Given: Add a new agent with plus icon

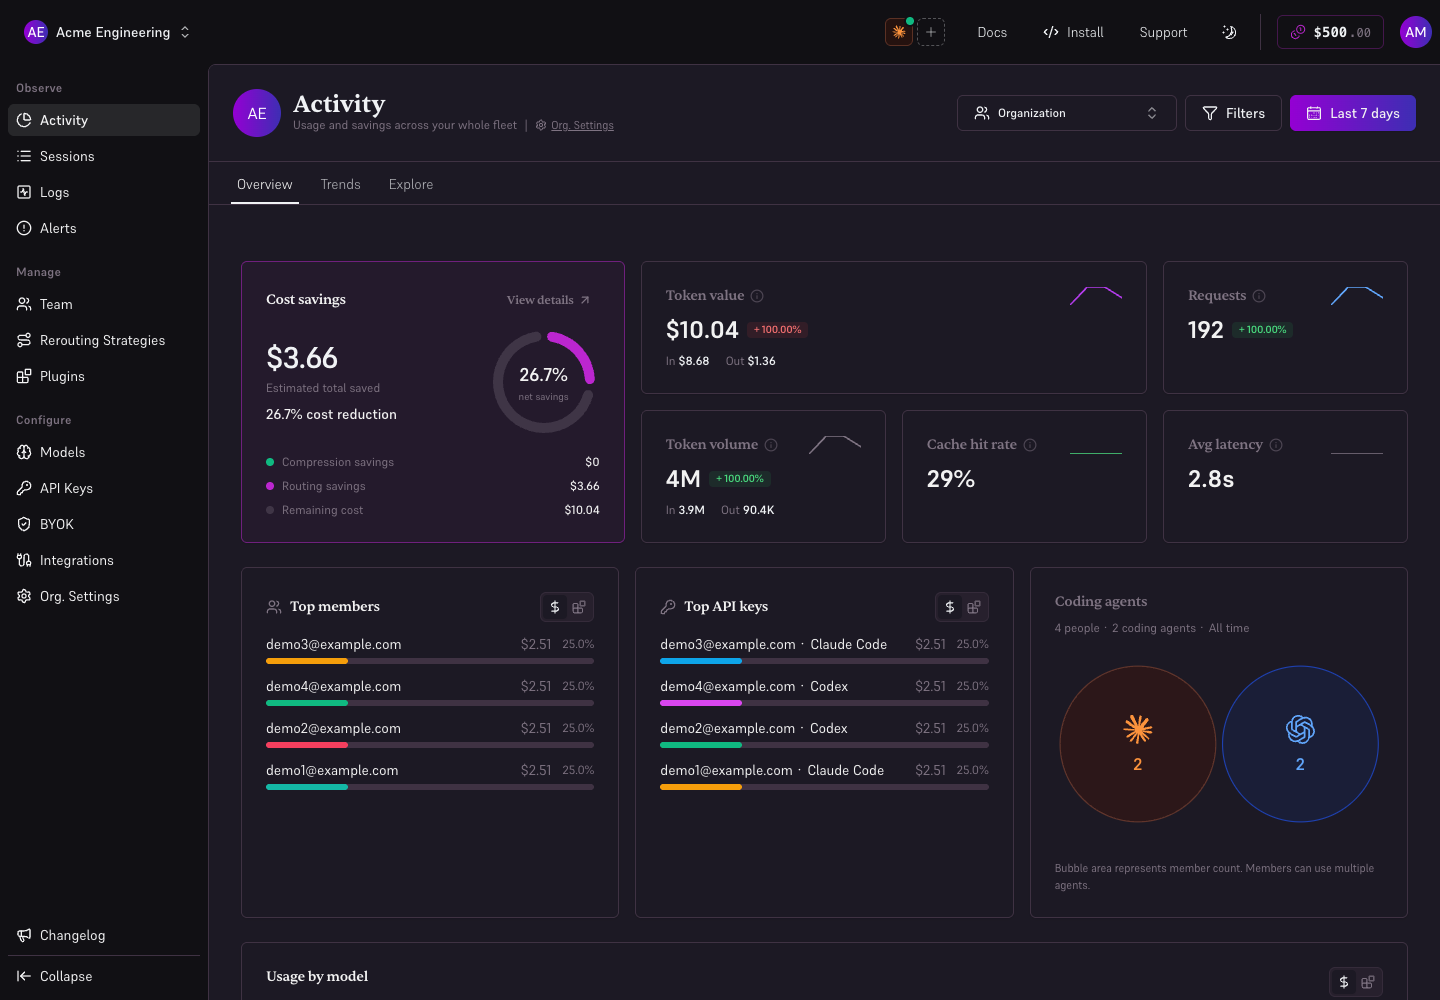Looking at the screenshot, I should 931,32.
